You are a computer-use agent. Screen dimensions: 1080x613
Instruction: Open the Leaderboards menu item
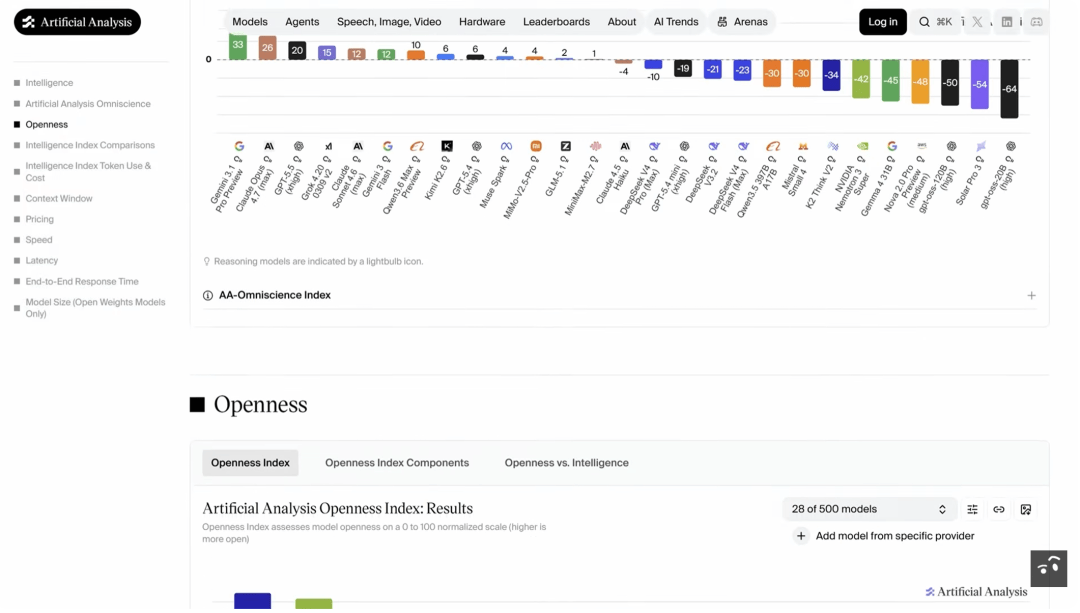[556, 22]
